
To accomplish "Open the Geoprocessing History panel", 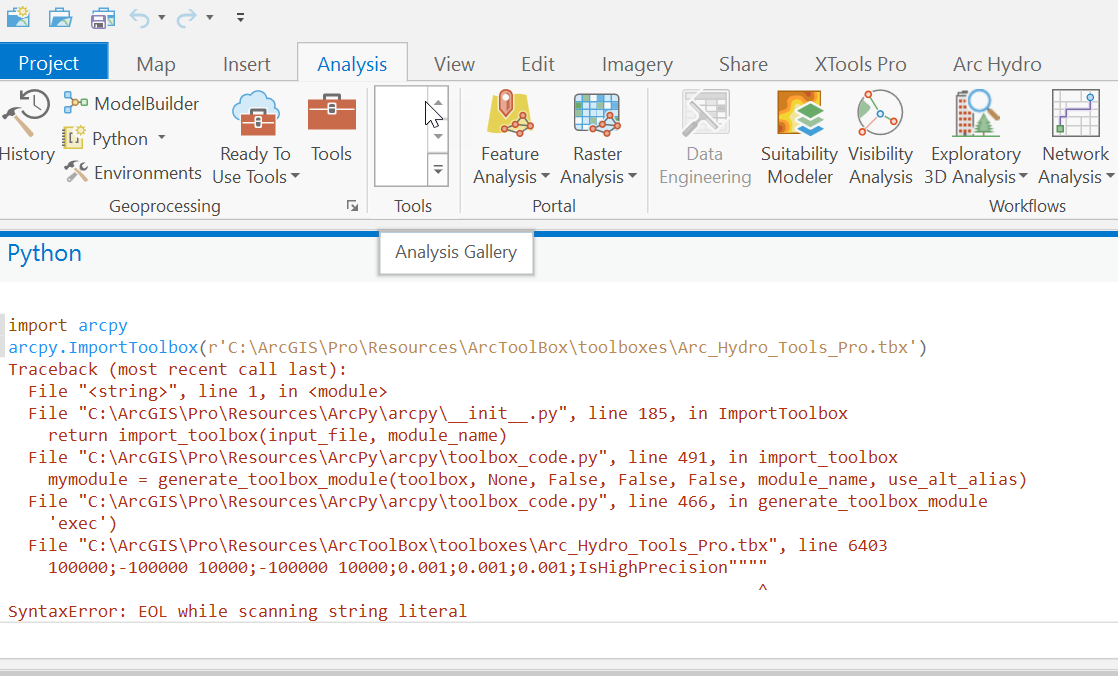I will pos(28,133).
